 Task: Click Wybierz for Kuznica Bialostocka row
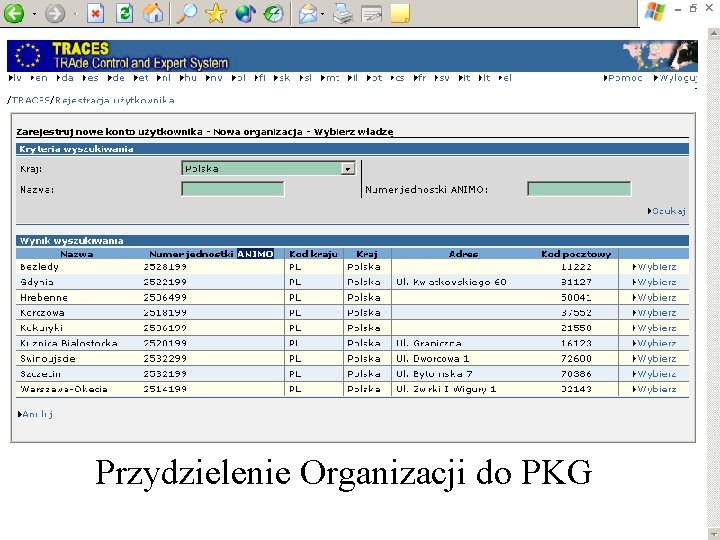click(x=655, y=343)
